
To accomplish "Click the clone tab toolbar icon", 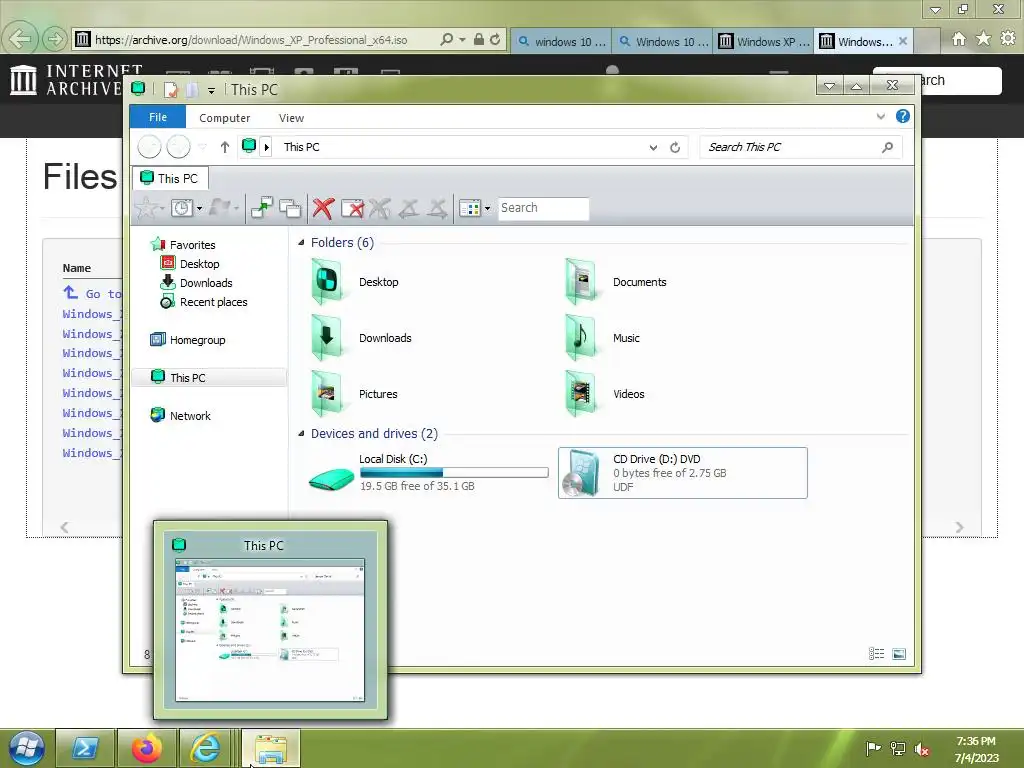I will (290, 208).
